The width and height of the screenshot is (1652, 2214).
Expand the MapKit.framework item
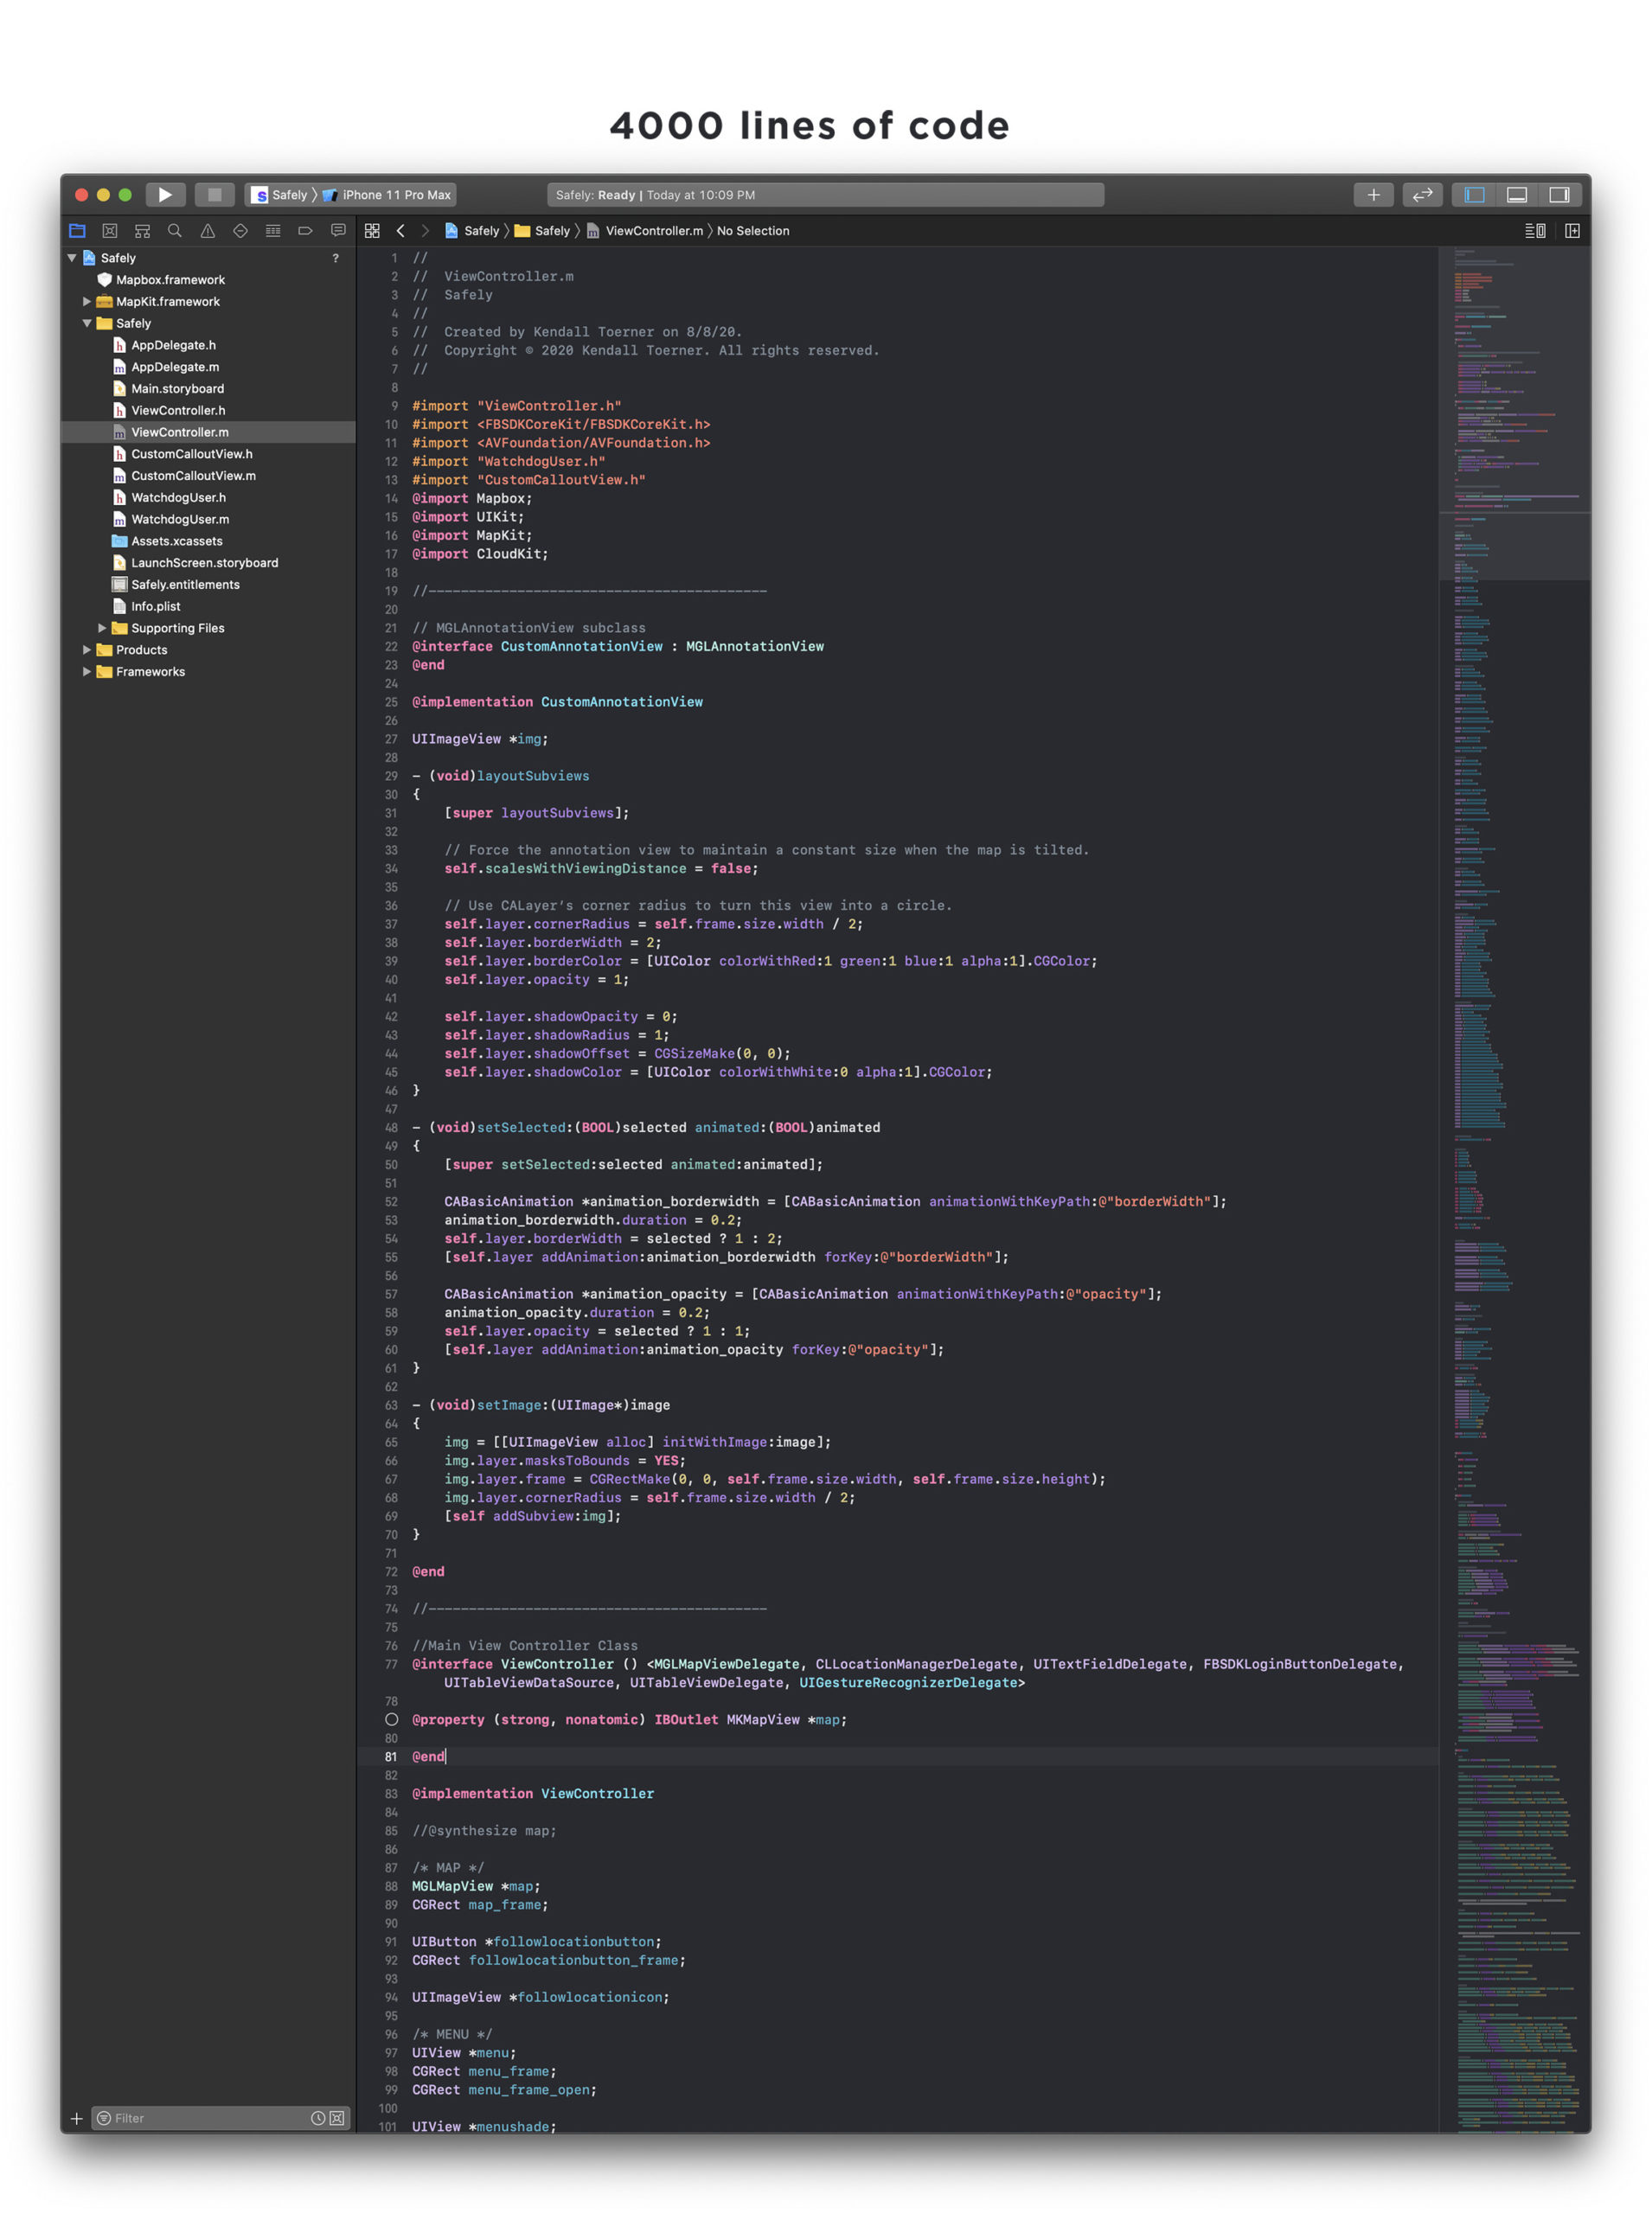click(x=87, y=301)
